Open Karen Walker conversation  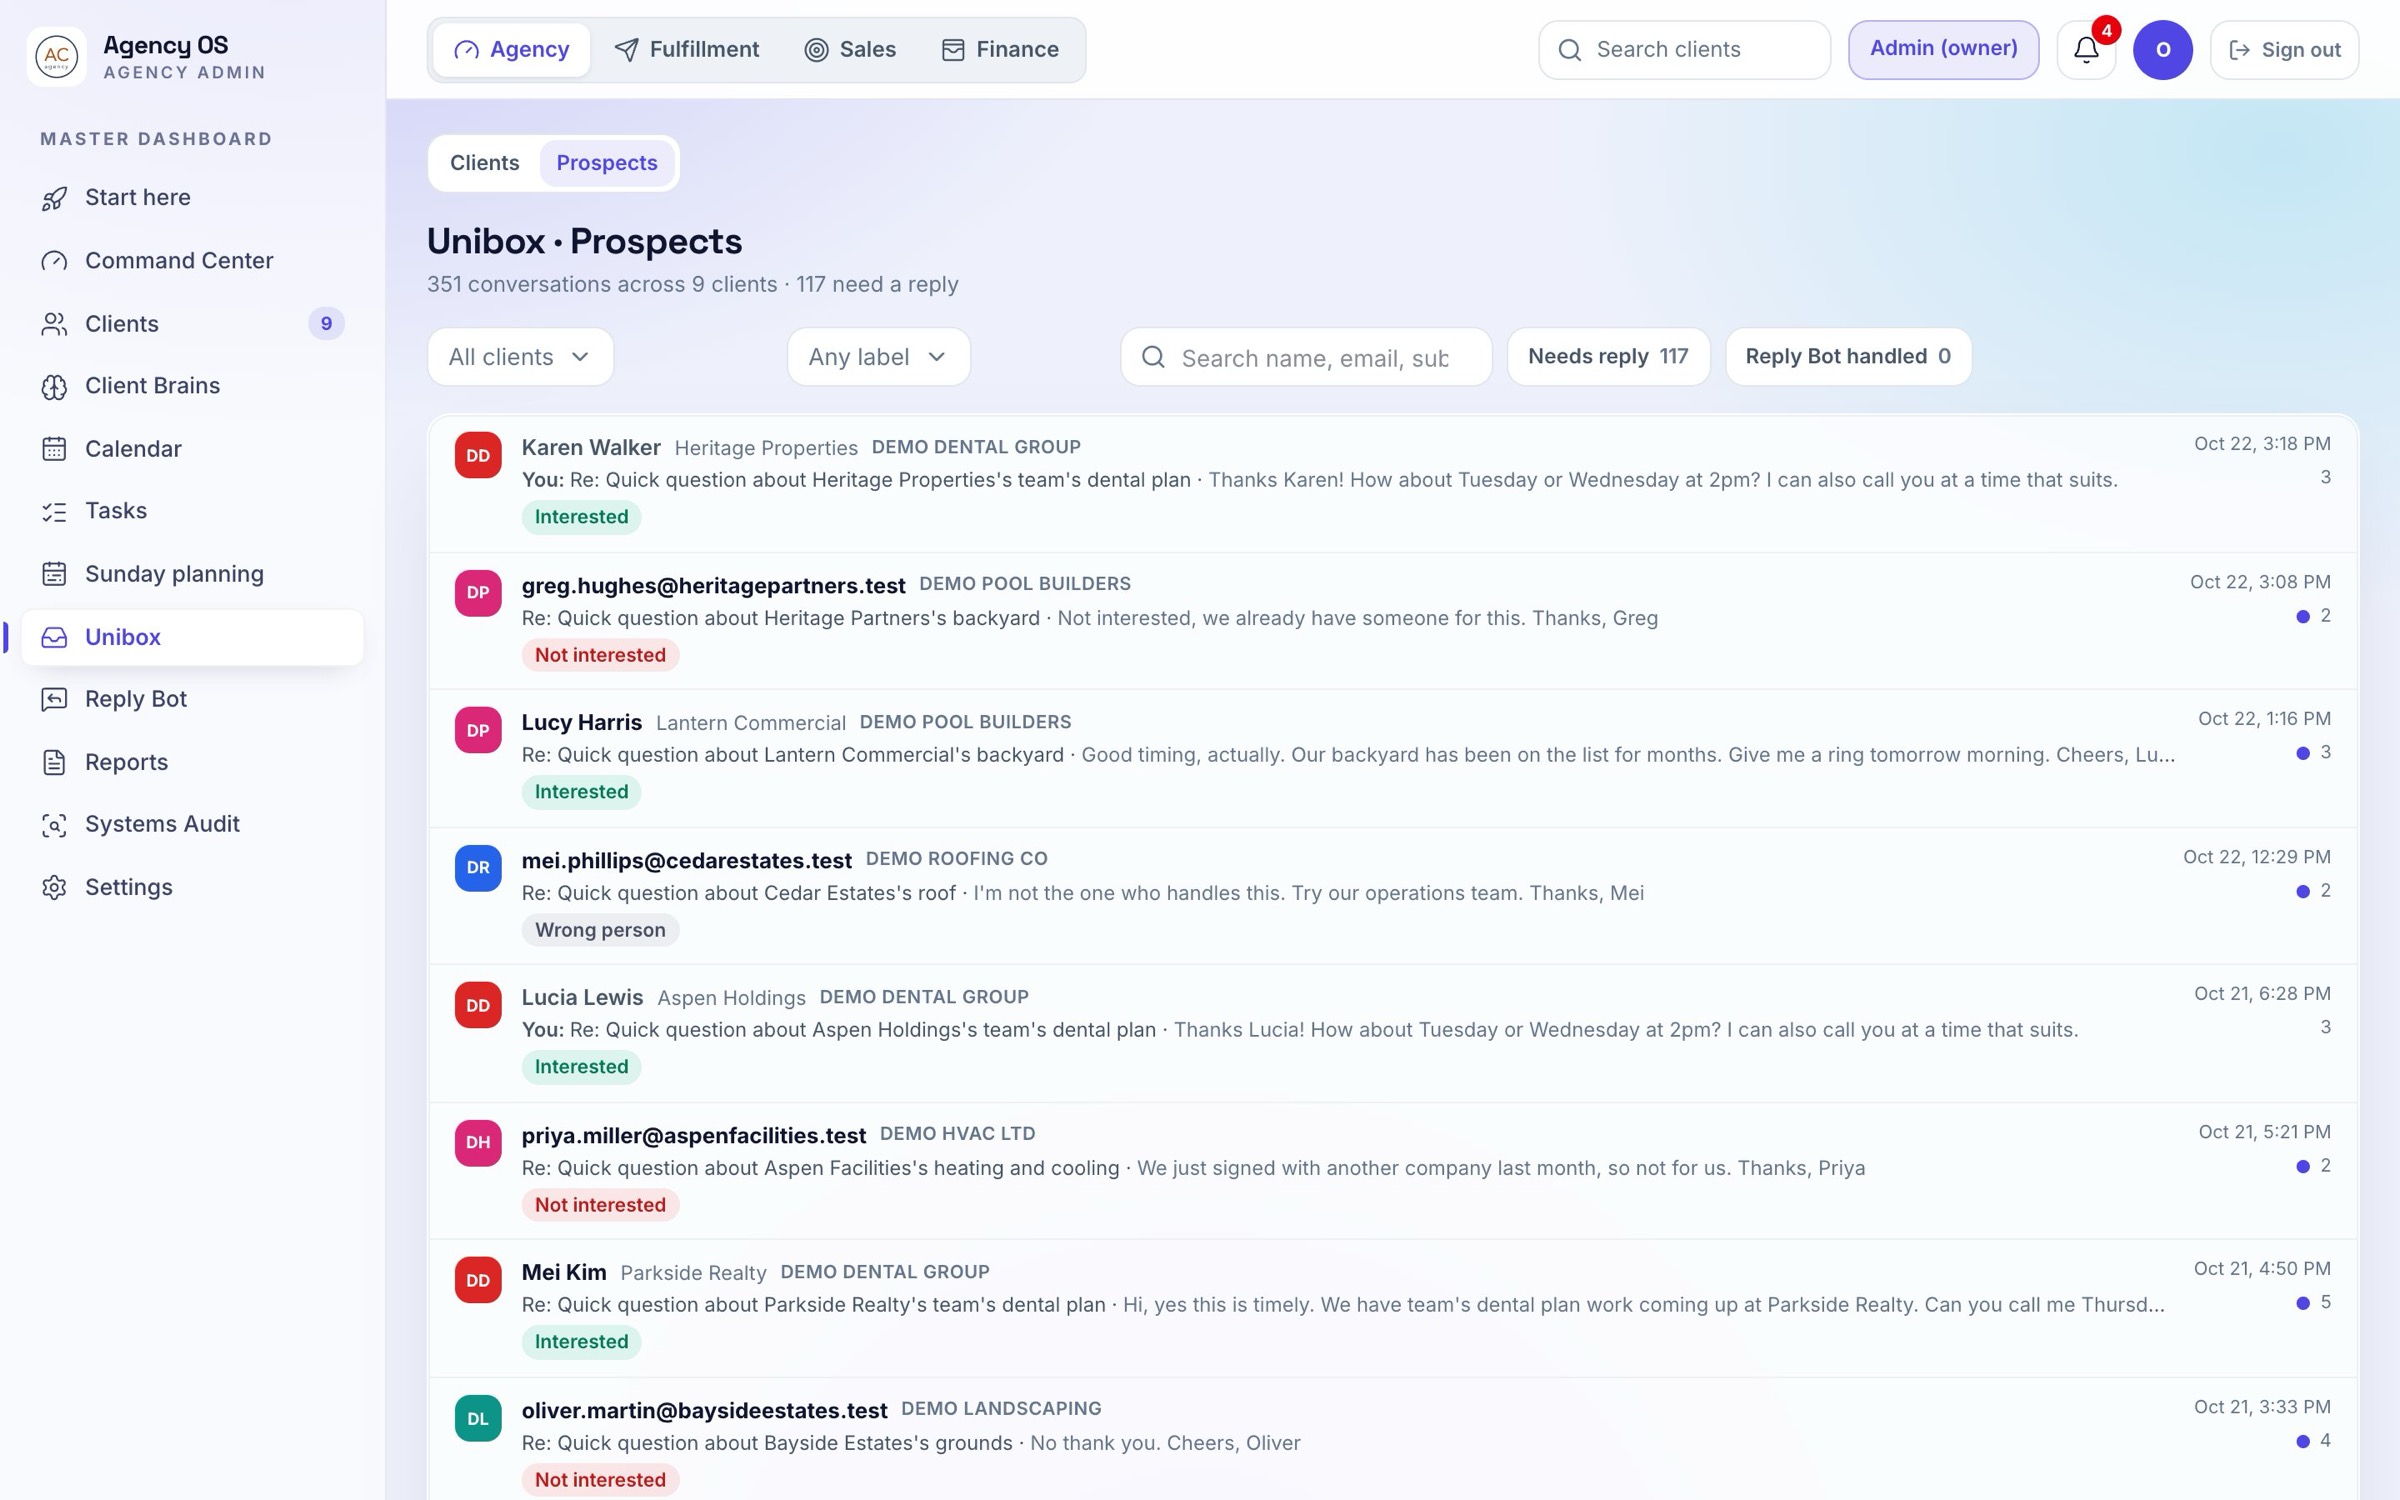[1392, 482]
